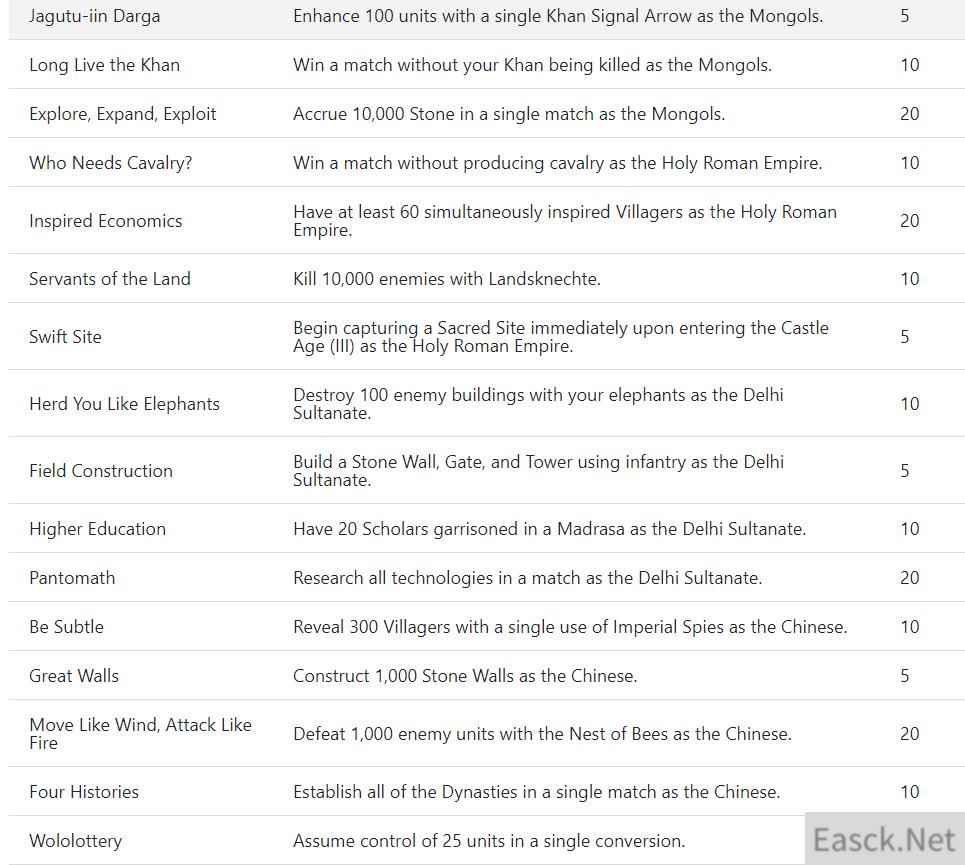Click score 5 in Swift Site row
This screenshot has height=865, width=965.
(905, 337)
